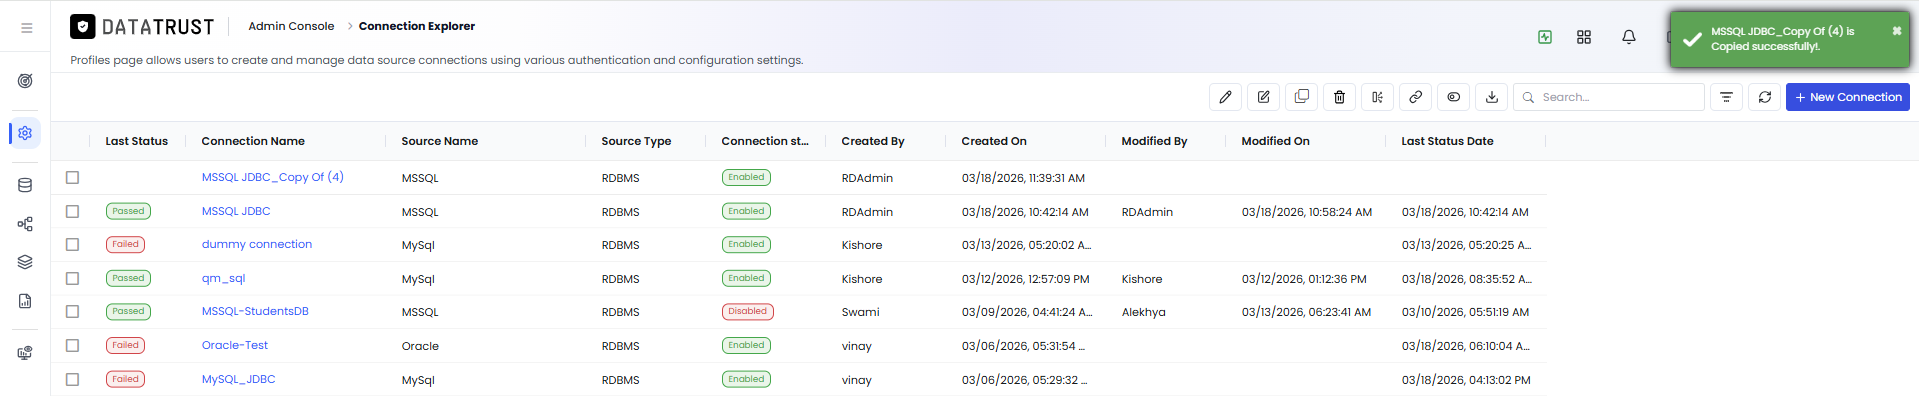This screenshot has height=396, width=1919.
Task: Open the Oracle-Test connection link
Action: [x=235, y=345]
